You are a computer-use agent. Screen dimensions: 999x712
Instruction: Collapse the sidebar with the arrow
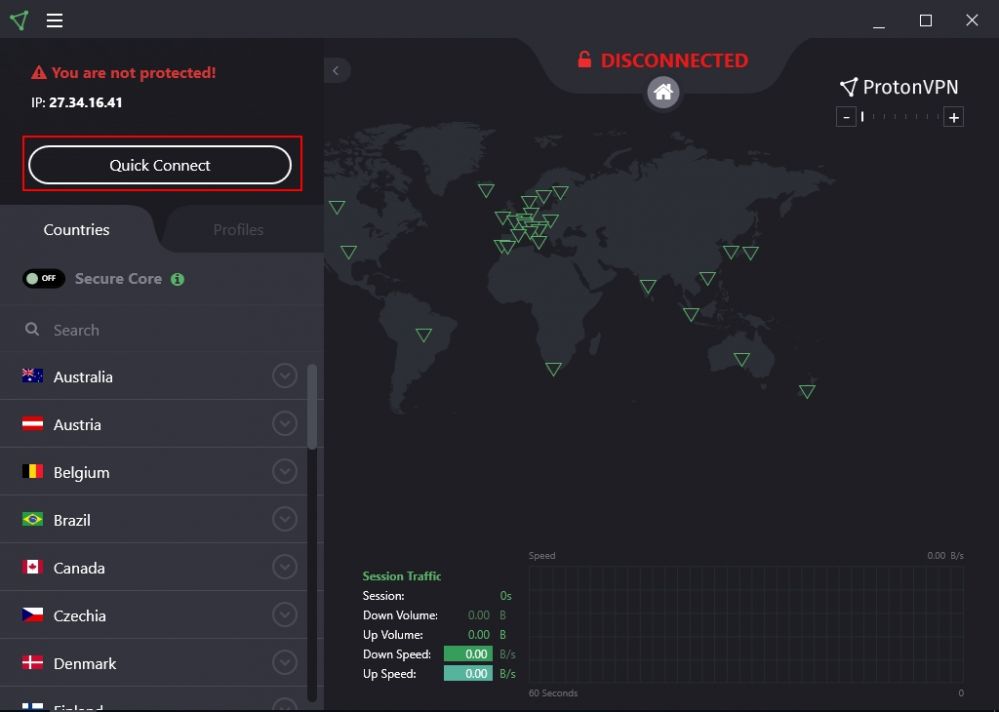point(336,70)
